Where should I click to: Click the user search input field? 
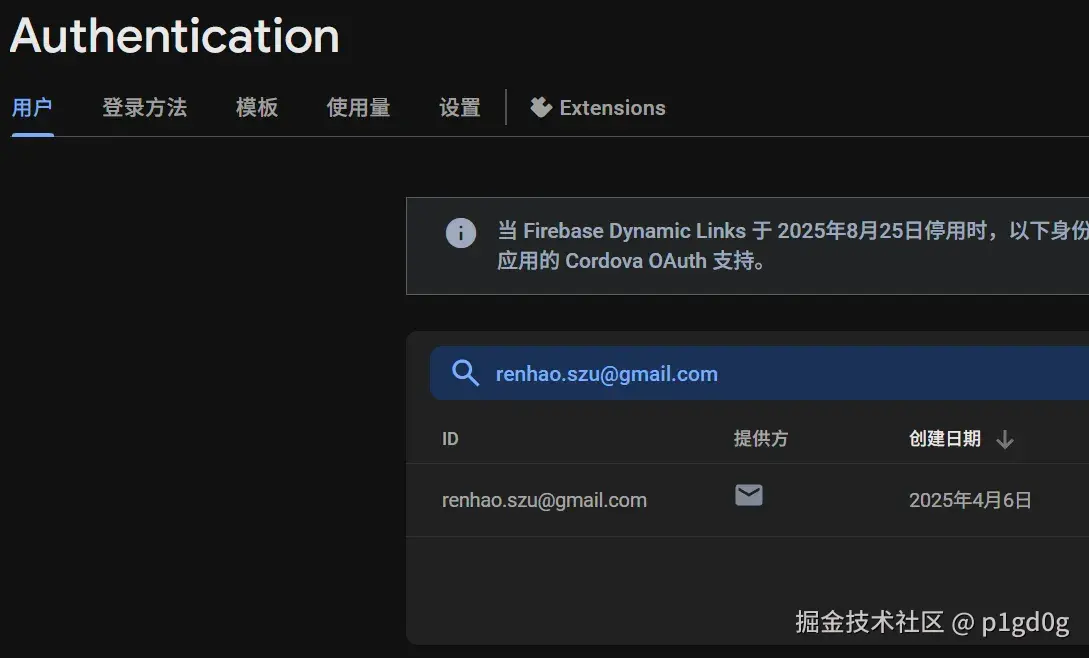pos(759,373)
